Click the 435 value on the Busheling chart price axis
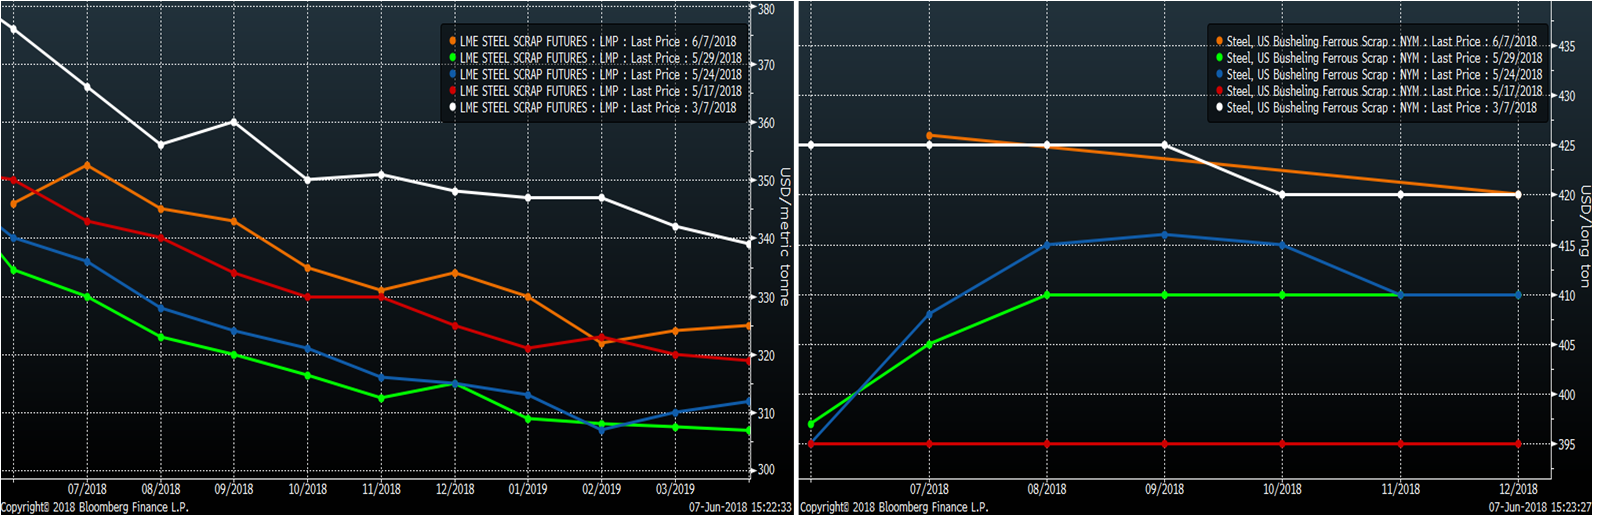Screen dimensions: 1600x517 click(1566, 47)
